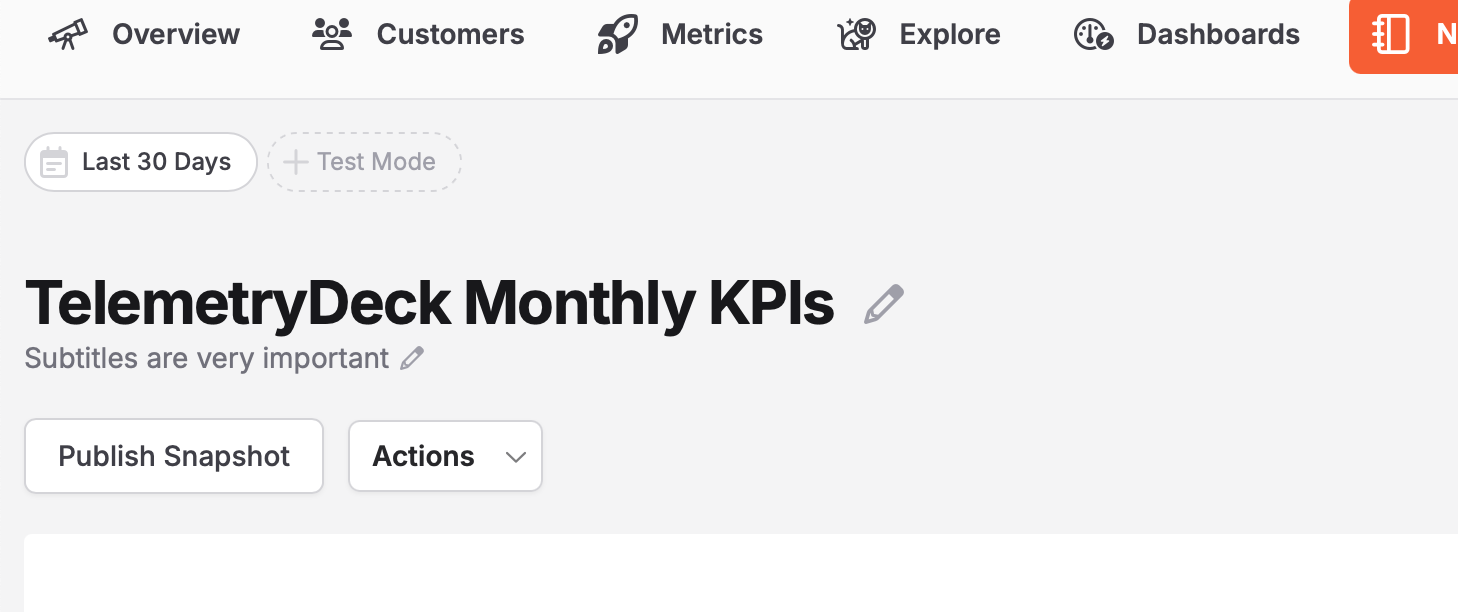1458x612 pixels.
Task: Click the rocket icon beside Metrics
Action: click(618, 35)
